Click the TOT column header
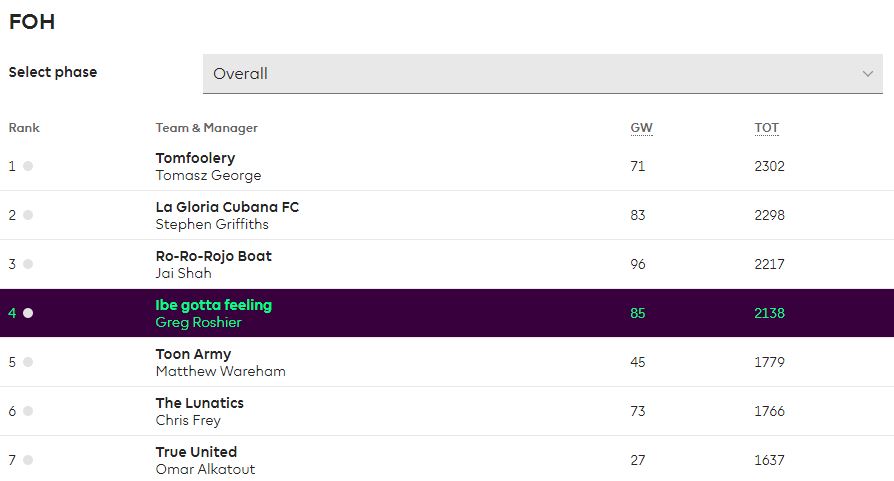The height and width of the screenshot is (481, 894). 766,128
